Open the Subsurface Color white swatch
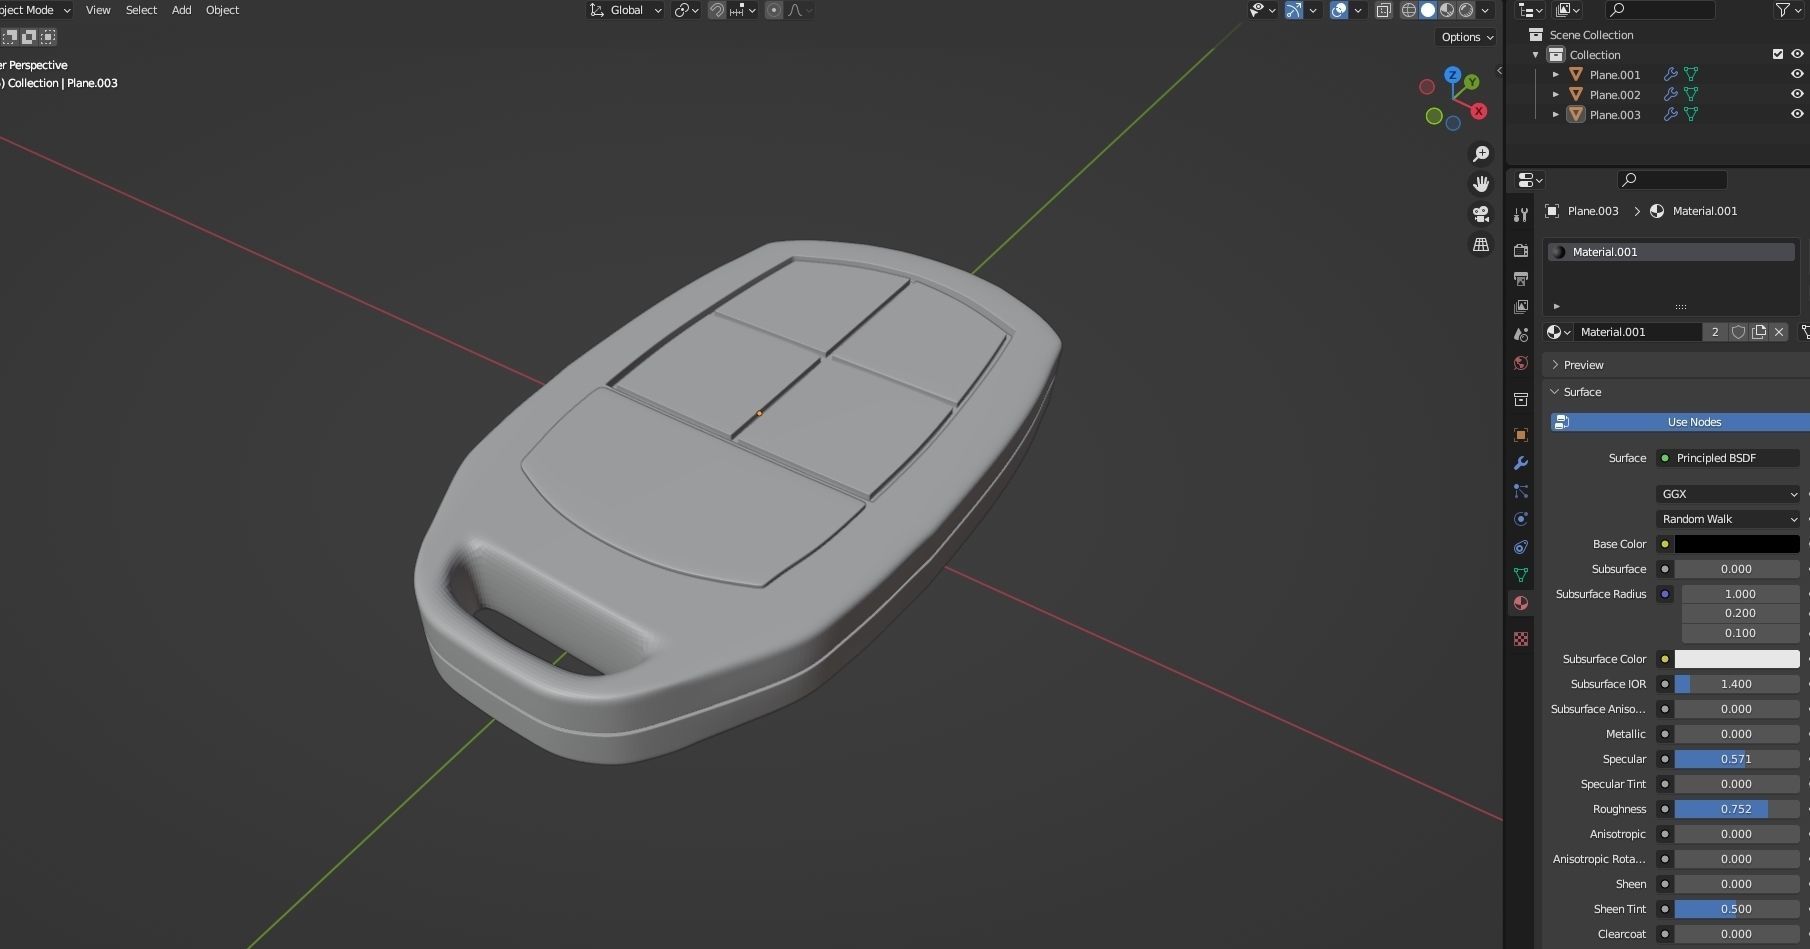 point(1737,659)
